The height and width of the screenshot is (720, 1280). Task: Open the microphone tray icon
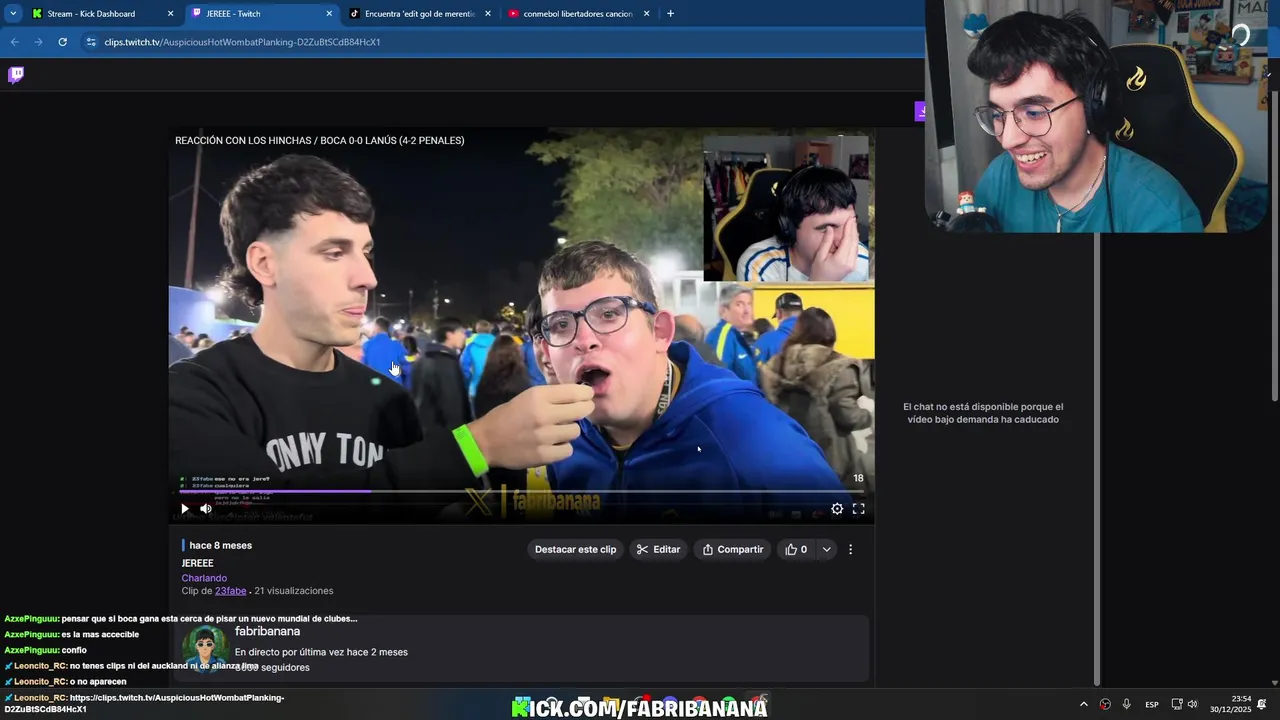1127,704
